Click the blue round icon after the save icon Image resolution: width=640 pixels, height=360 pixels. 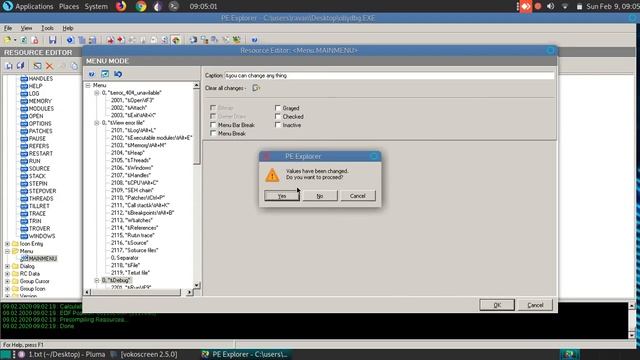(x=70, y=40)
